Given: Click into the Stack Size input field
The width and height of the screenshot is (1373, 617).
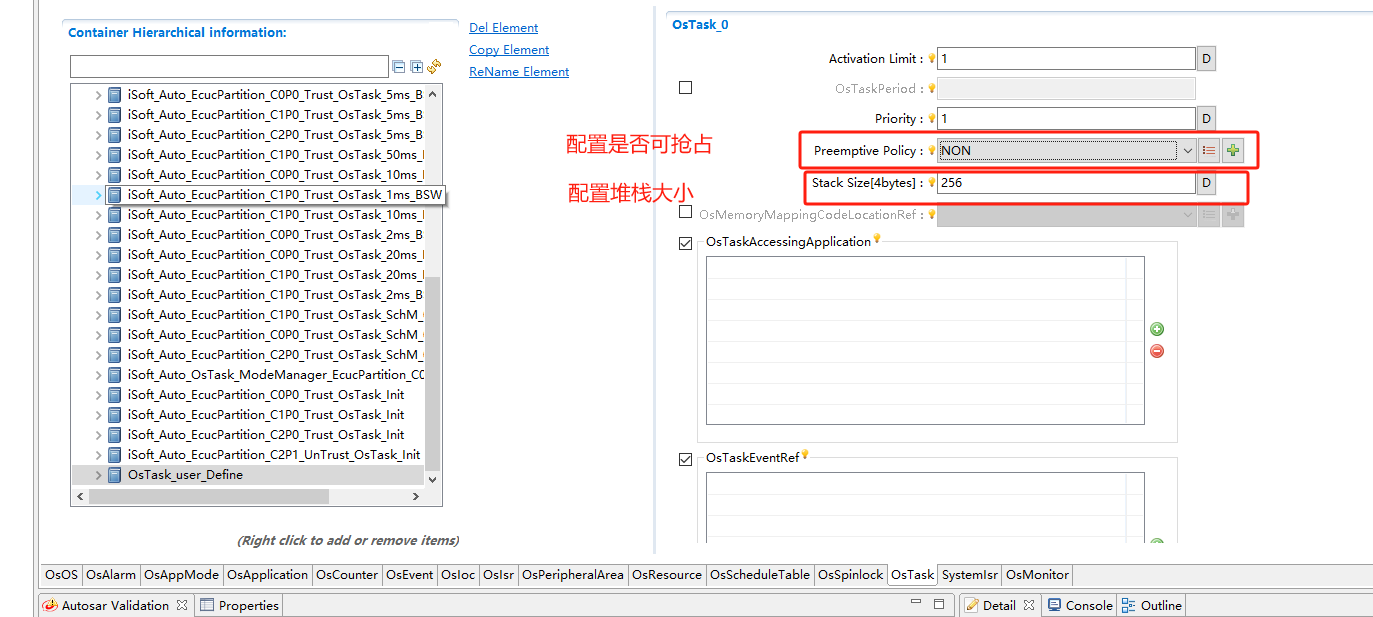Looking at the screenshot, I should [1065, 184].
